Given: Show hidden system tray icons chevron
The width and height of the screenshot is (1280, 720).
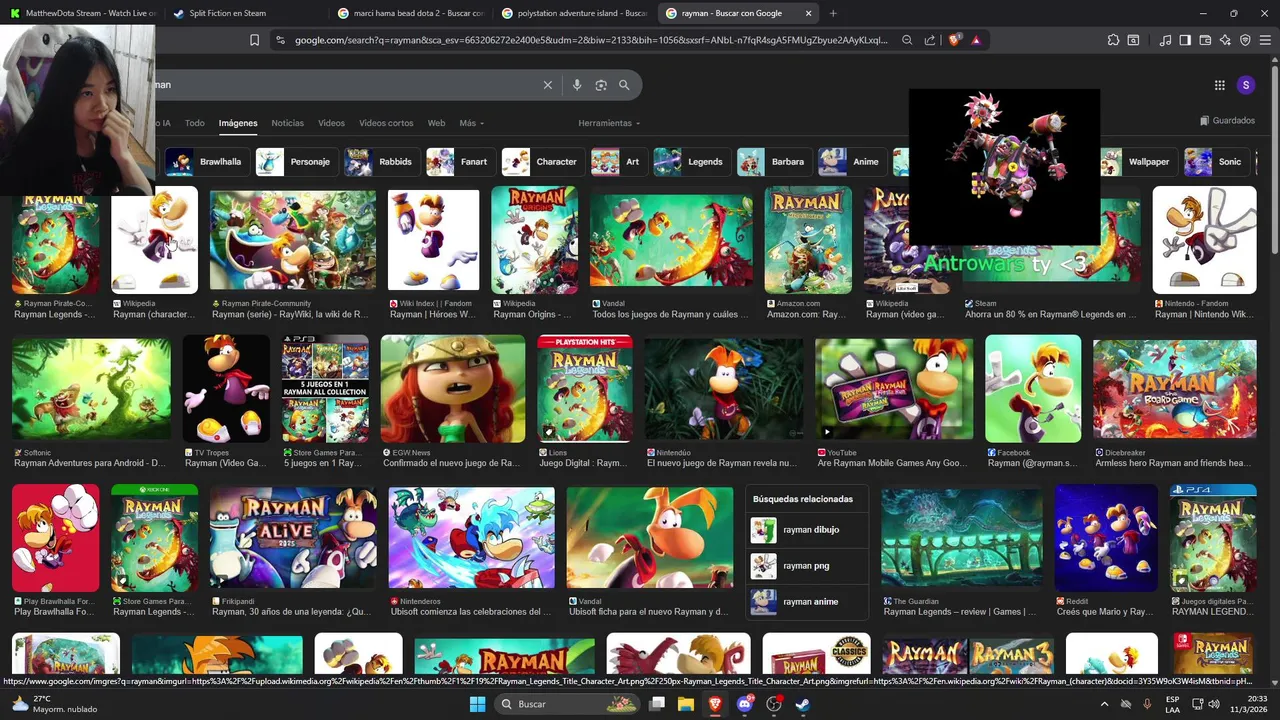Looking at the screenshot, I should coord(1104,704).
